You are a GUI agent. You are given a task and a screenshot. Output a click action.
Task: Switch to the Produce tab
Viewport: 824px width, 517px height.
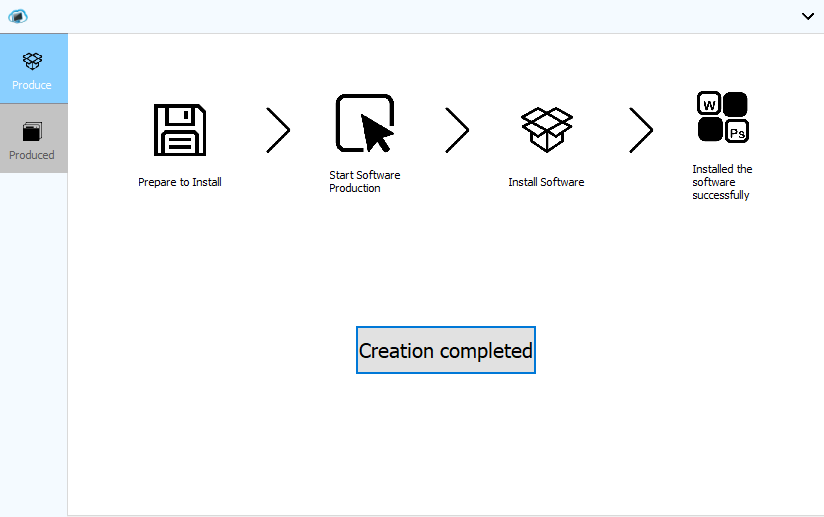(x=34, y=68)
